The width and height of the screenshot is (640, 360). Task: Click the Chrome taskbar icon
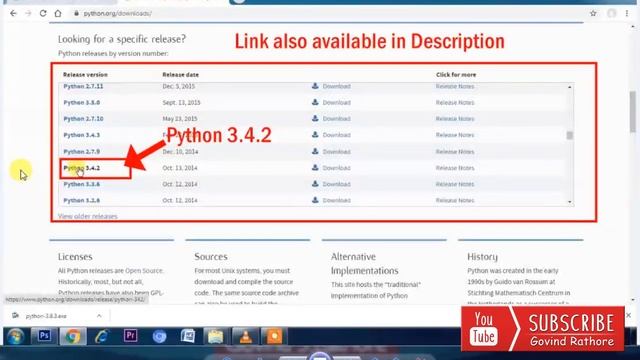click(73, 336)
